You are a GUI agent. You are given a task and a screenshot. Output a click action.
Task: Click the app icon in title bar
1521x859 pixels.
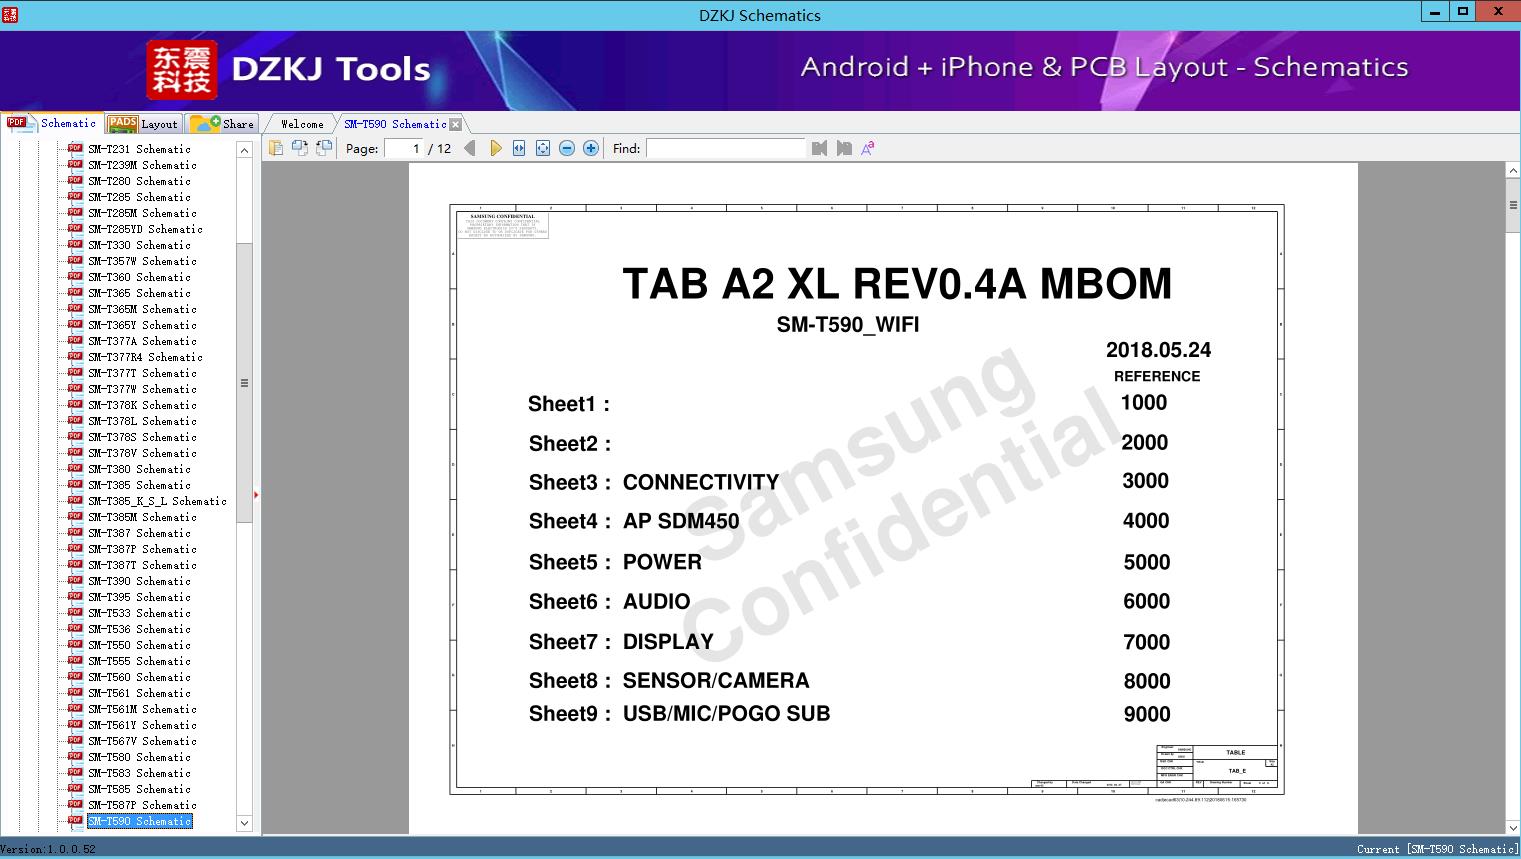[10, 14]
